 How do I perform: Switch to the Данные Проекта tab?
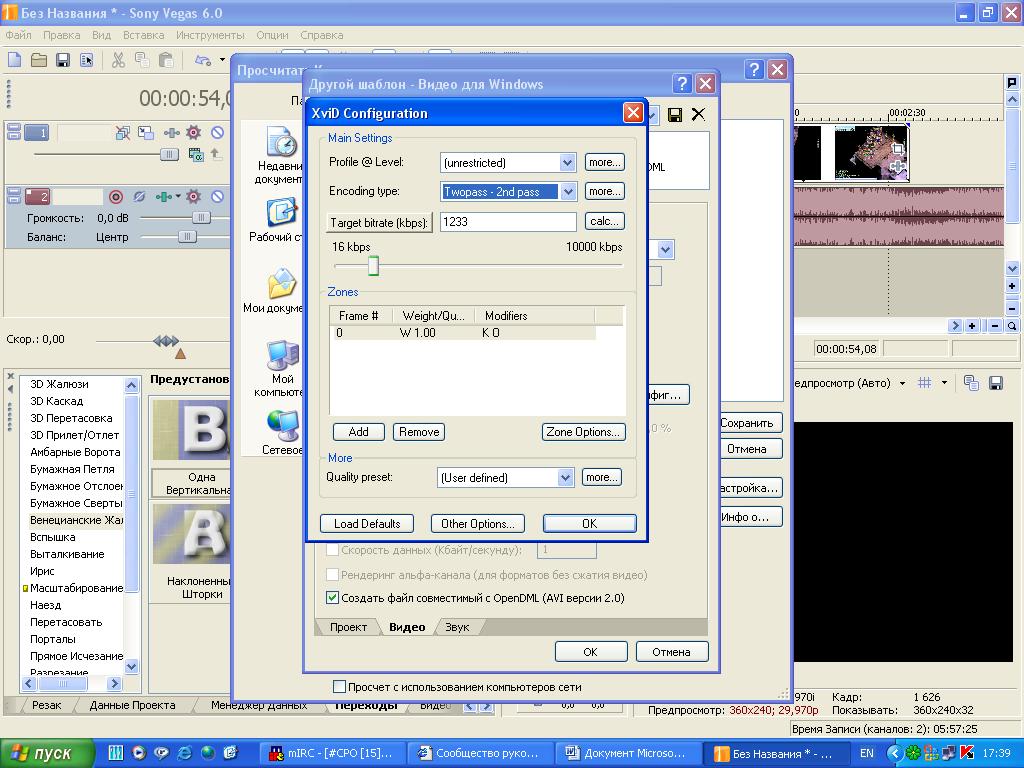click(133, 705)
